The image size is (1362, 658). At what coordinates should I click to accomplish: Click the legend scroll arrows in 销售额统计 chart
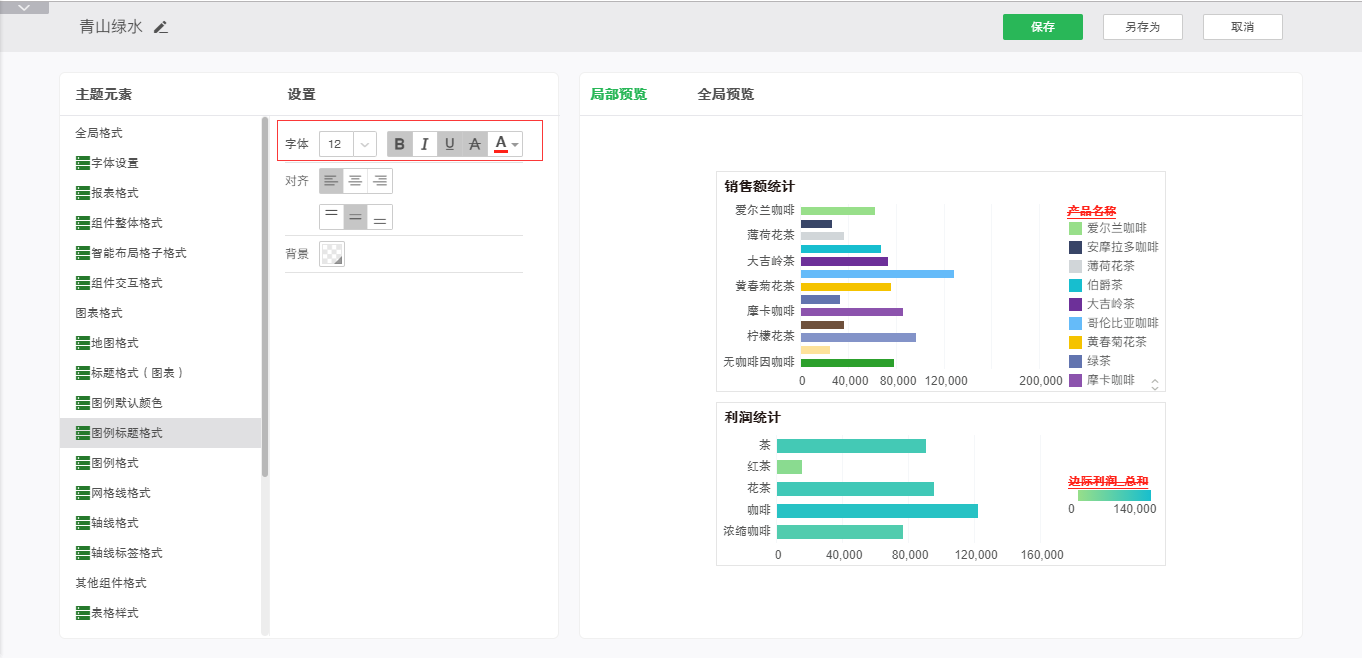[x=1155, y=383]
